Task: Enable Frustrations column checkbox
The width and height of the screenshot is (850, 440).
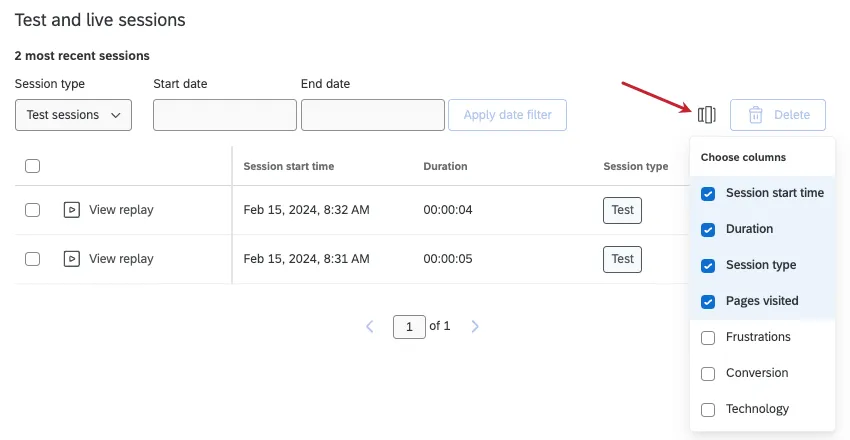Action: pyautogui.click(x=708, y=338)
